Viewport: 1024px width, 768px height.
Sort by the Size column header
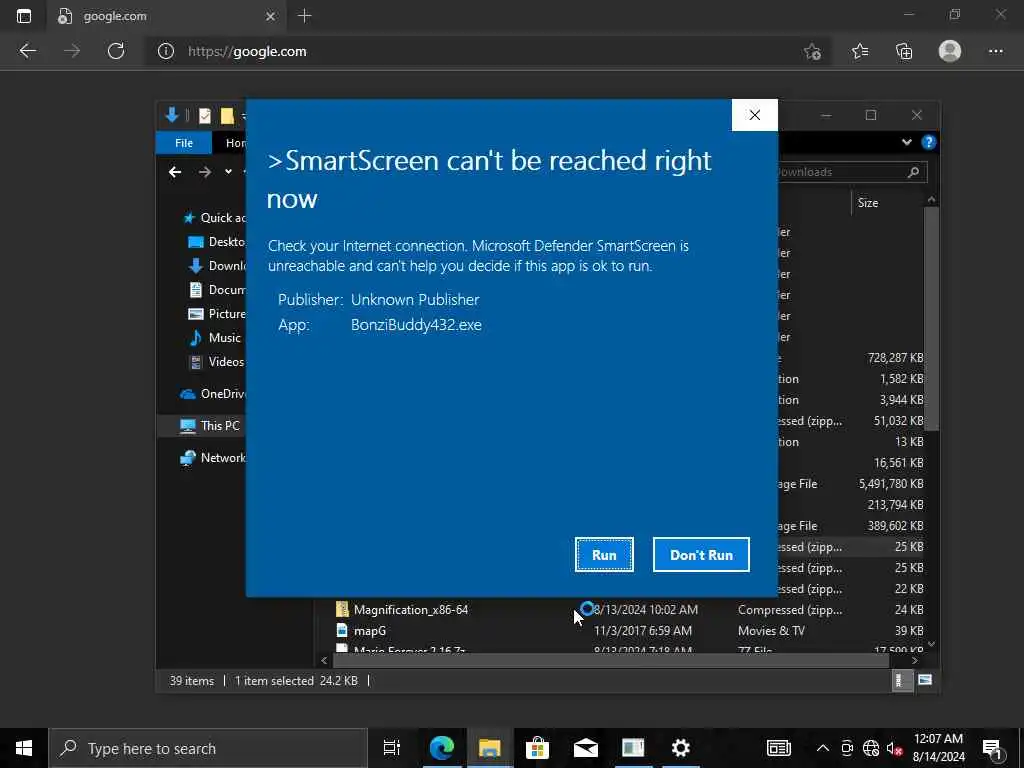pyautogui.click(x=867, y=202)
